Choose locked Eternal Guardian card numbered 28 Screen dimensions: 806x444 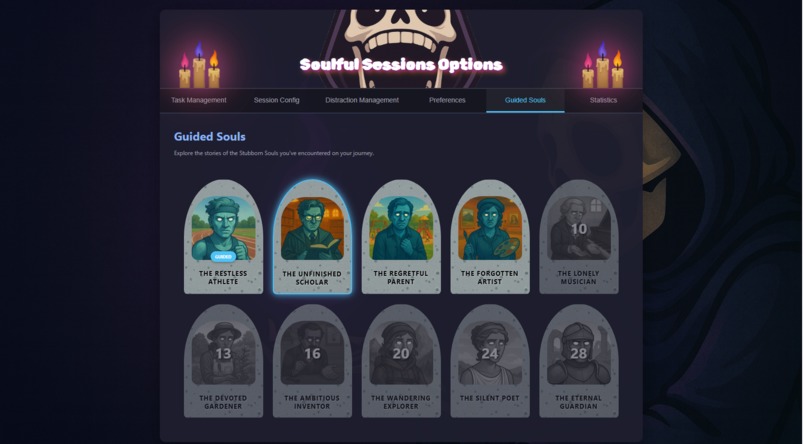pos(579,361)
